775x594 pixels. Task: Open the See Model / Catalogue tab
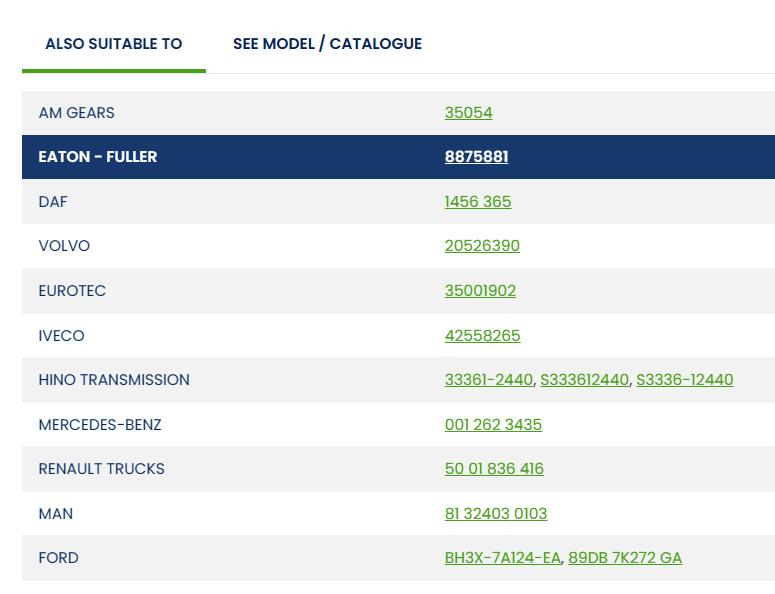coord(327,44)
